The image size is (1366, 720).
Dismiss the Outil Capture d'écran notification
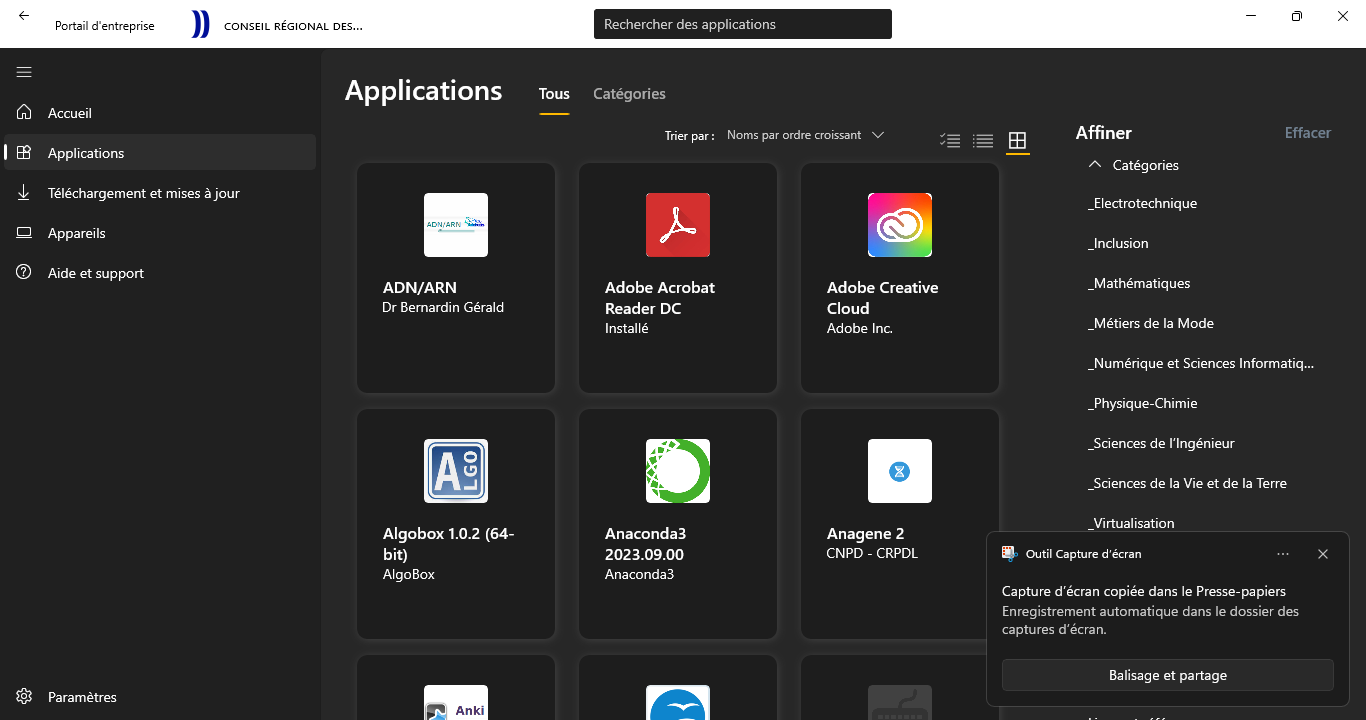click(x=1323, y=554)
